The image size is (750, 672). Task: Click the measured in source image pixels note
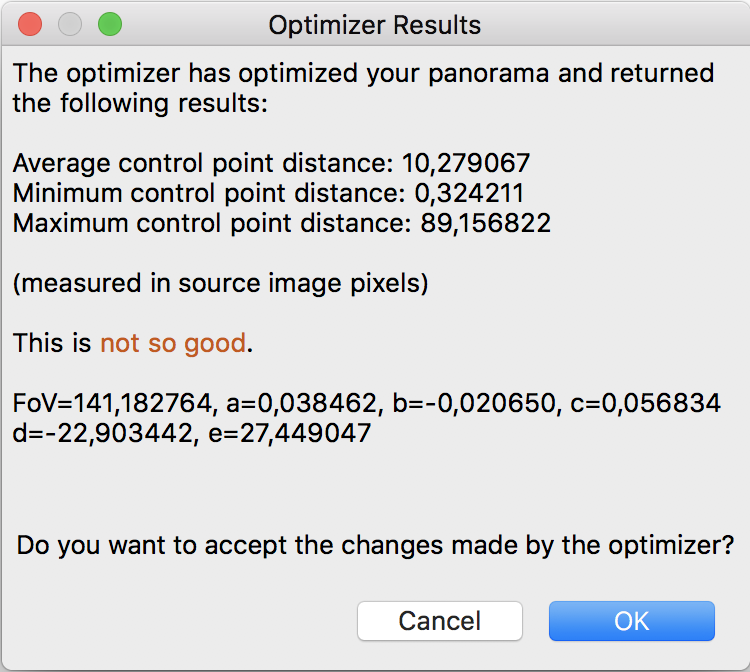point(220,284)
